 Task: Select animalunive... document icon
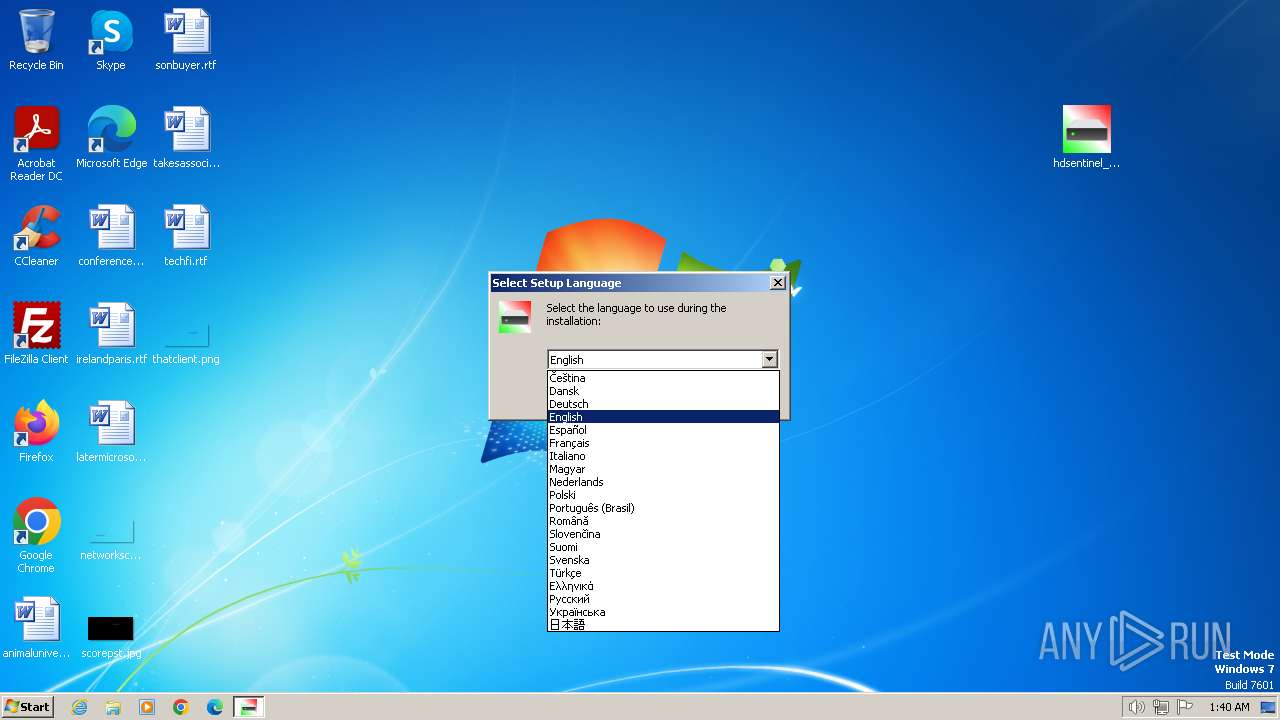click(x=36, y=628)
